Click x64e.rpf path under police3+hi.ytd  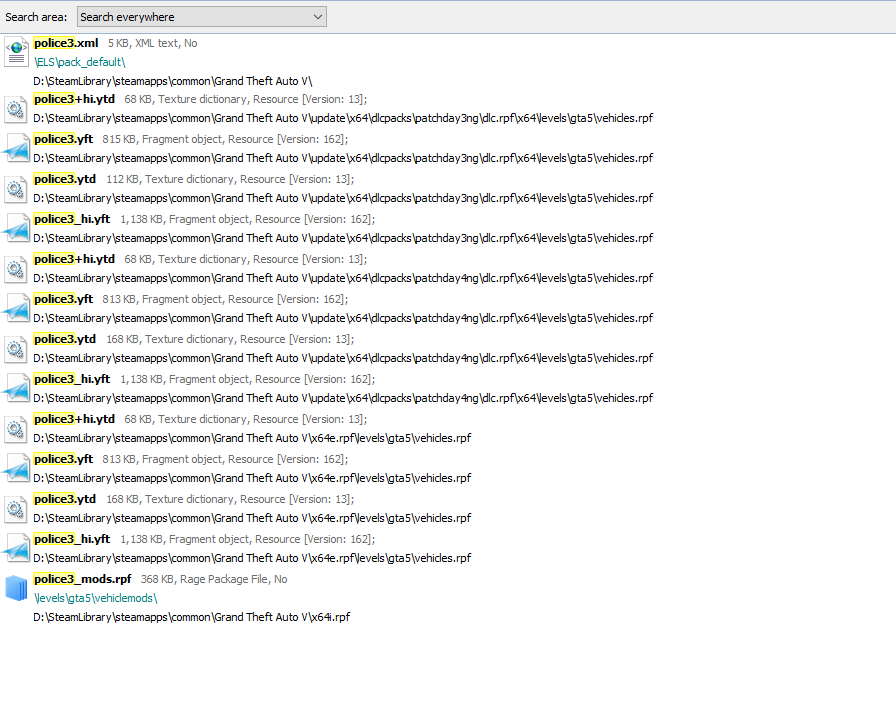(x=252, y=438)
